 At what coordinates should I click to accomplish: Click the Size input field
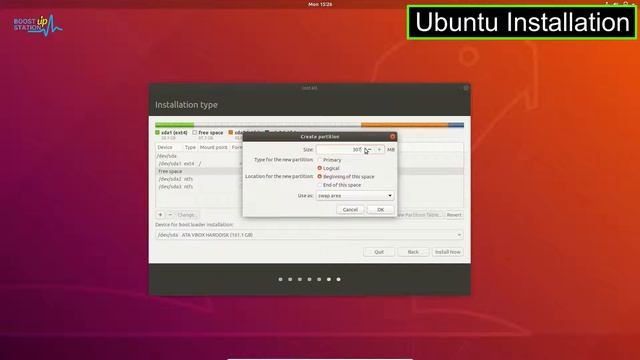(340, 150)
